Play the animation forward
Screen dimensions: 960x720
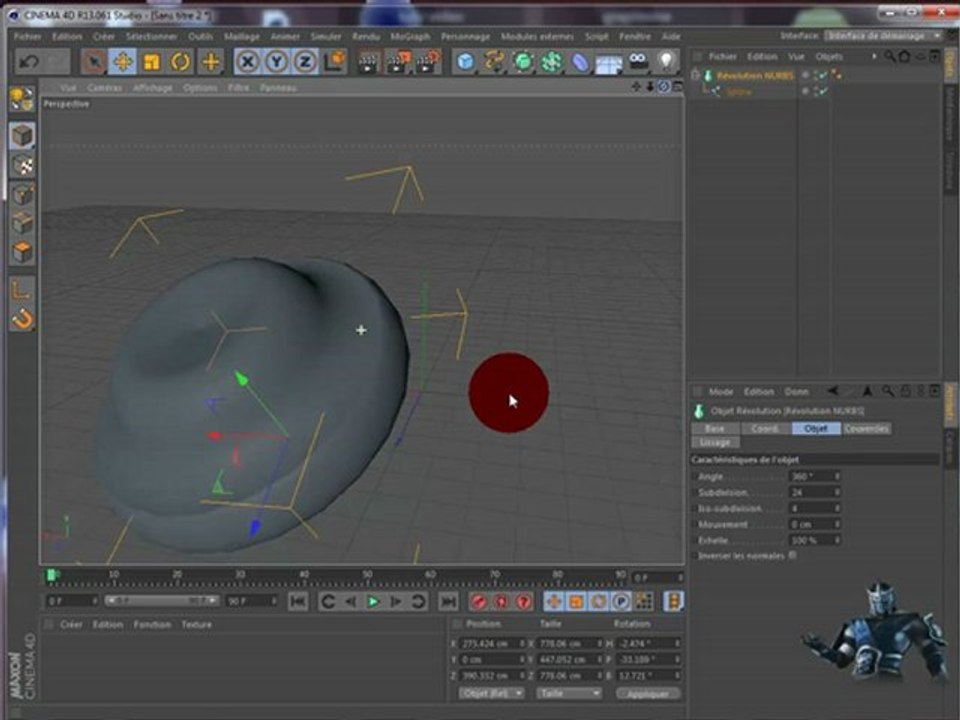[x=372, y=602]
